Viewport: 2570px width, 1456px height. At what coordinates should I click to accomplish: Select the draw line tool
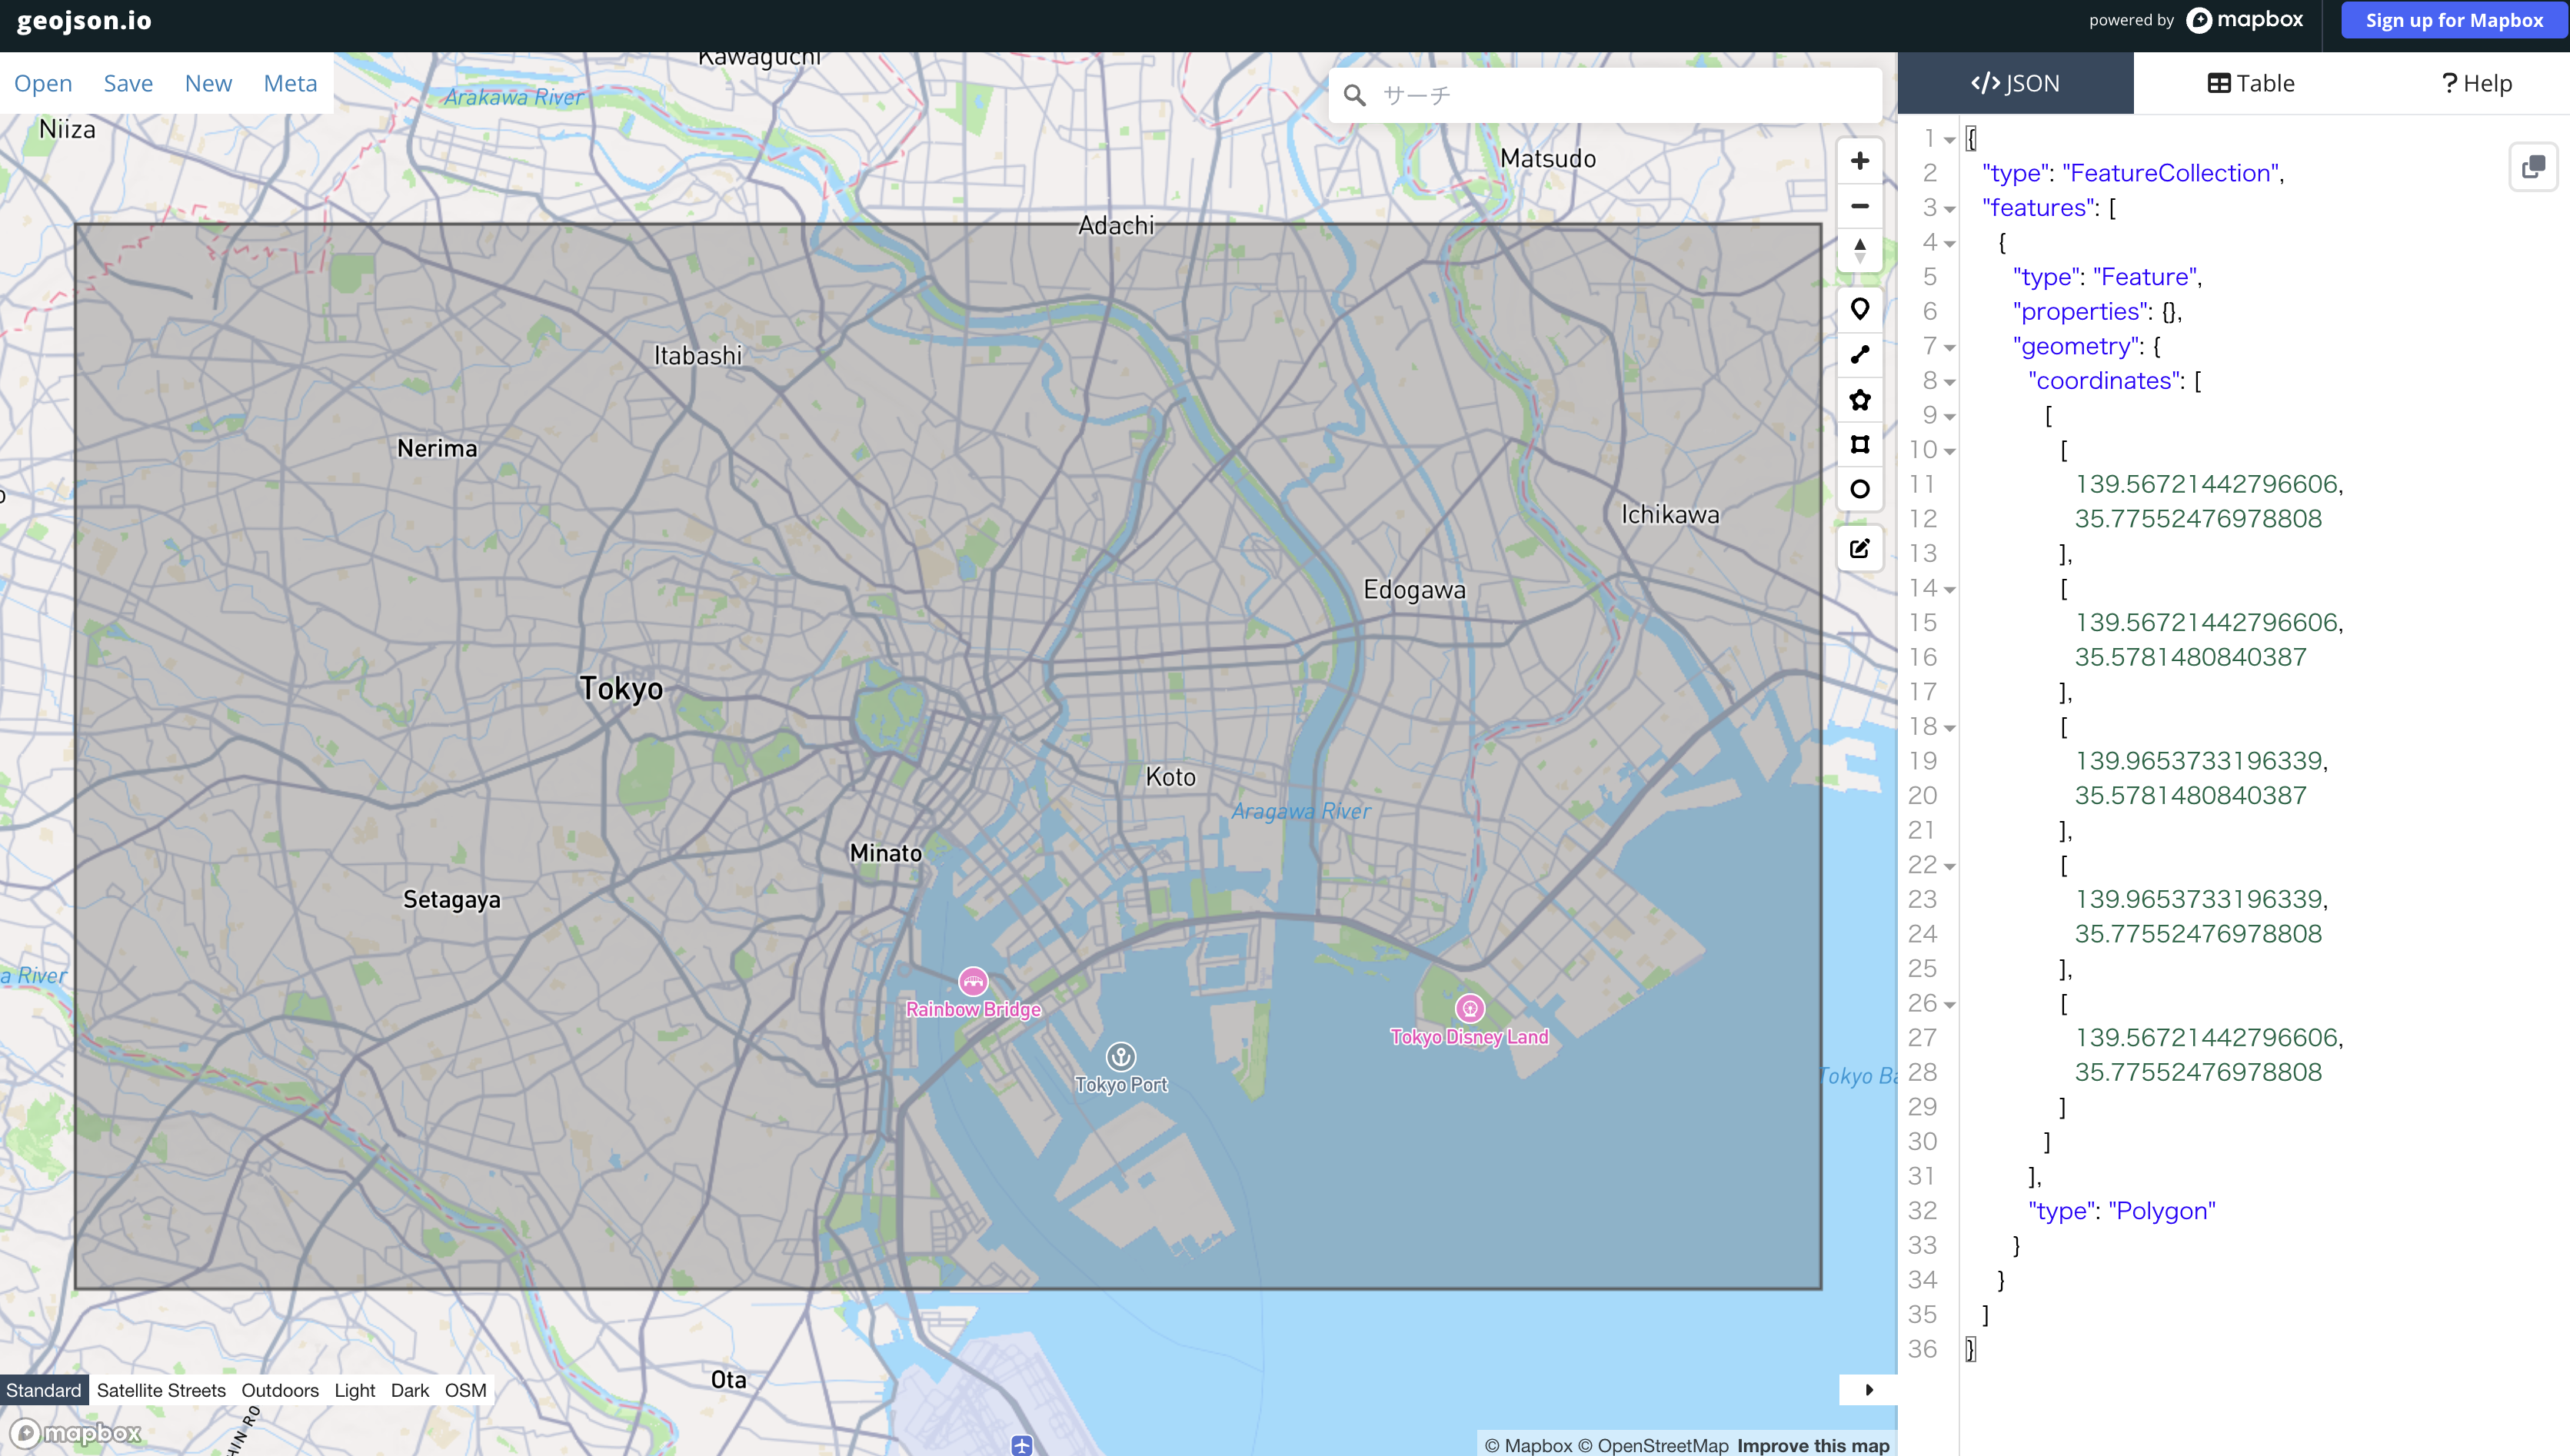pos(1859,355)
